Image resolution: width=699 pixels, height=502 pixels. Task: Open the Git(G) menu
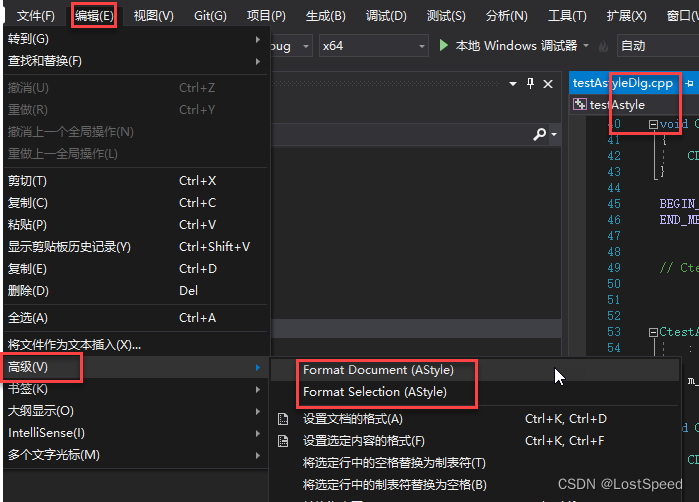[x=210, y=16]
